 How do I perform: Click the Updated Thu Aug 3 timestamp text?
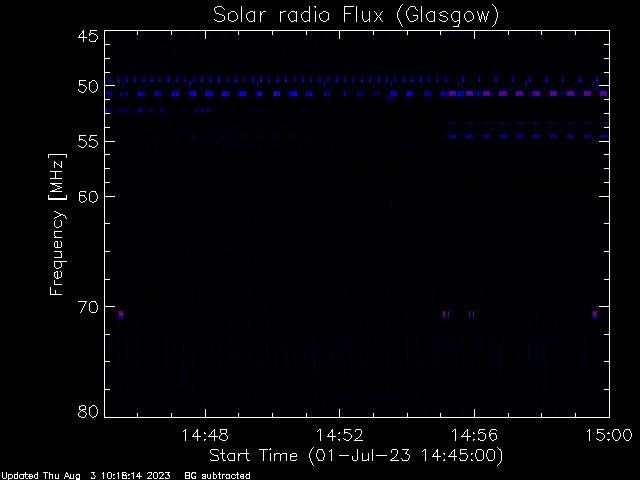[x=86, y=476]
